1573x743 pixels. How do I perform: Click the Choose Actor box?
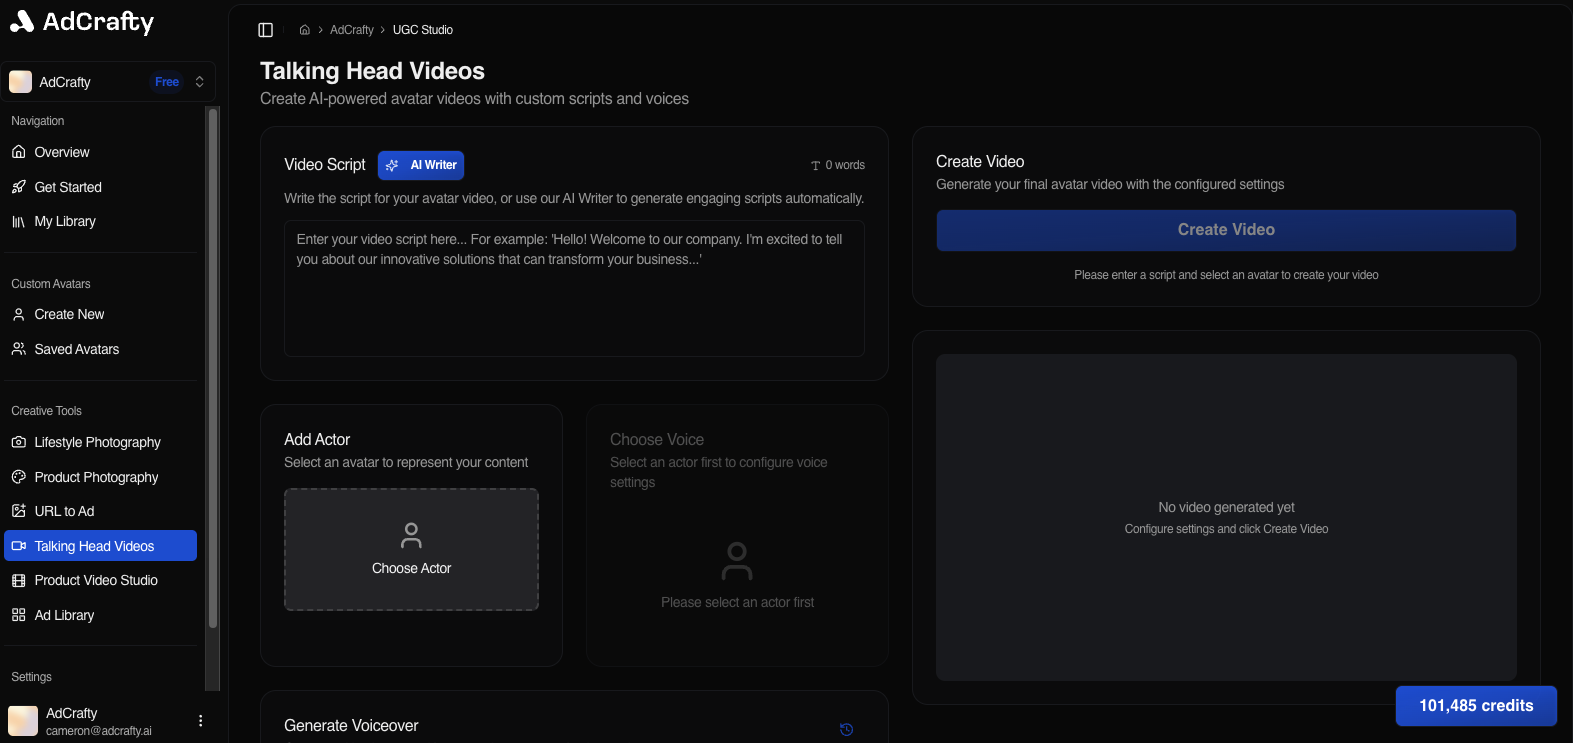(411, 549)
